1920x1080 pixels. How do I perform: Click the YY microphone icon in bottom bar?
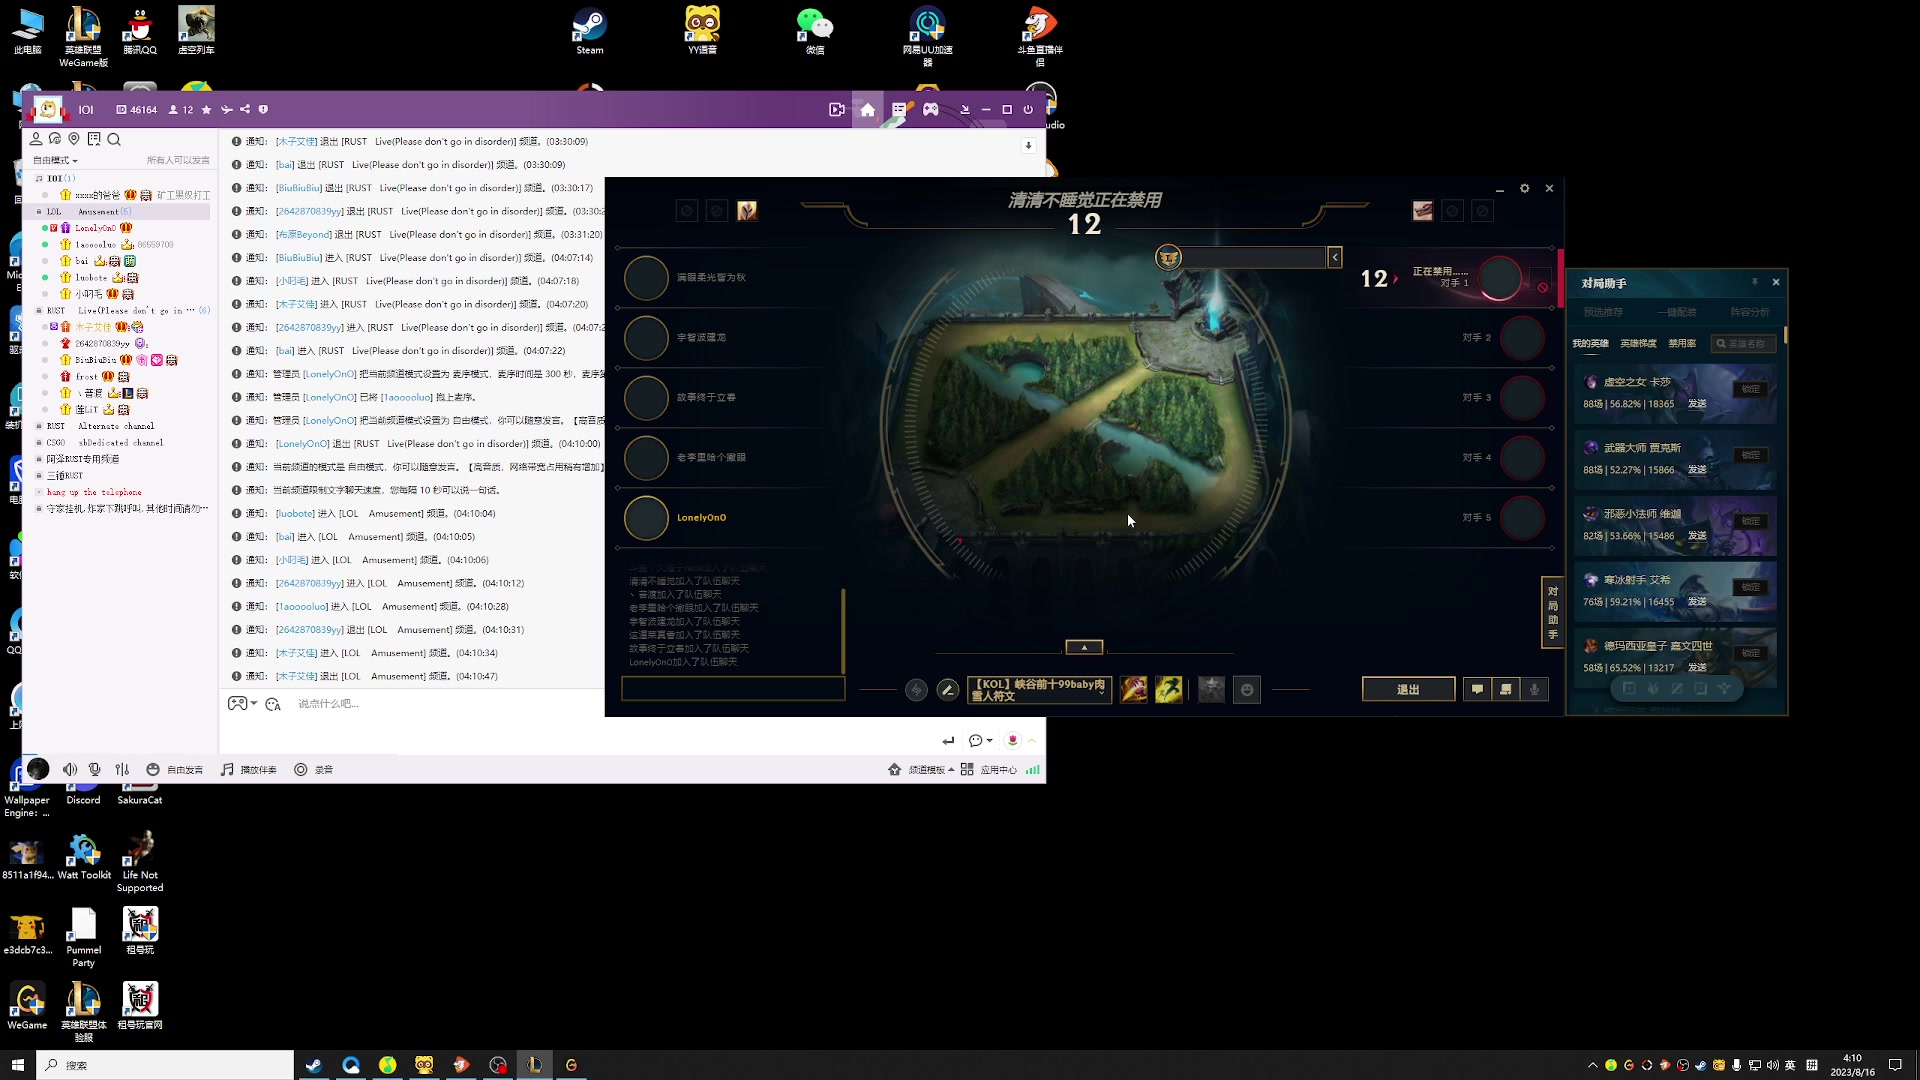click(x=95, y=770)
